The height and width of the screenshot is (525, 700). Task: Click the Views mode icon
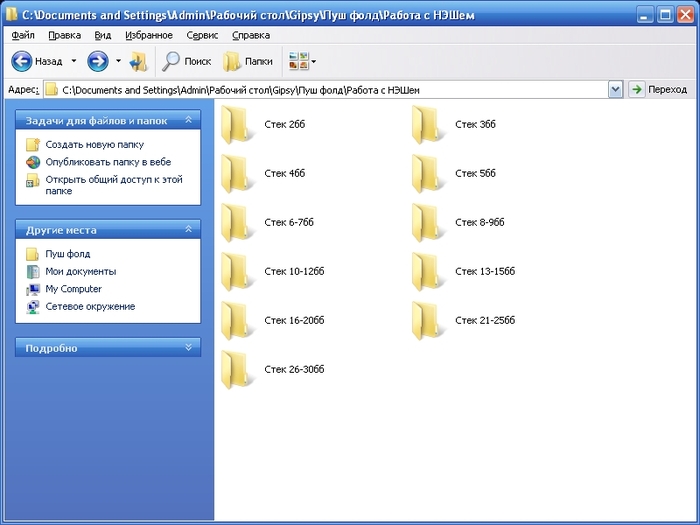pos(299,61)
